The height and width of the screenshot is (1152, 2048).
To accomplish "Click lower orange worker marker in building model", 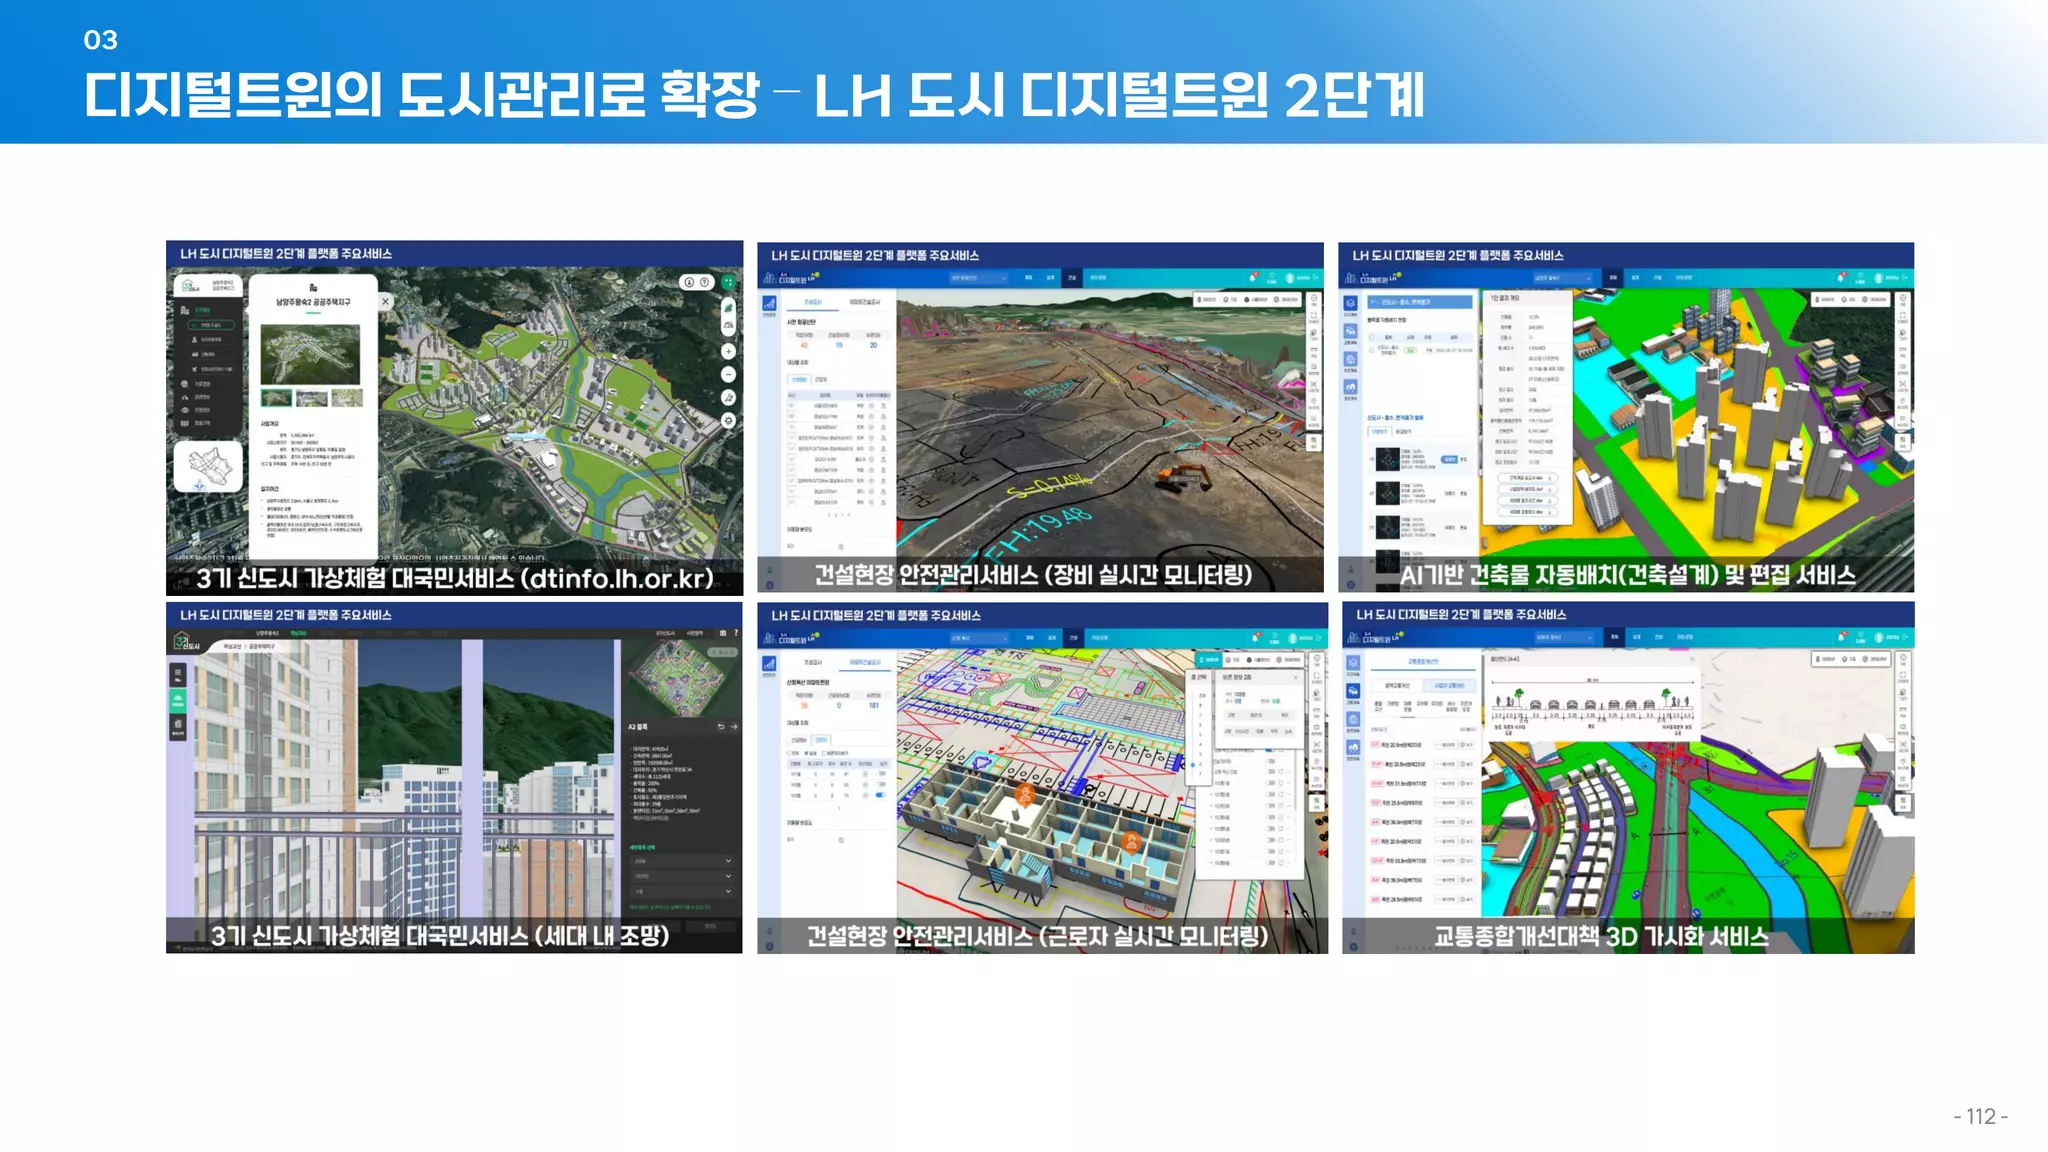I will [1131, 844].
